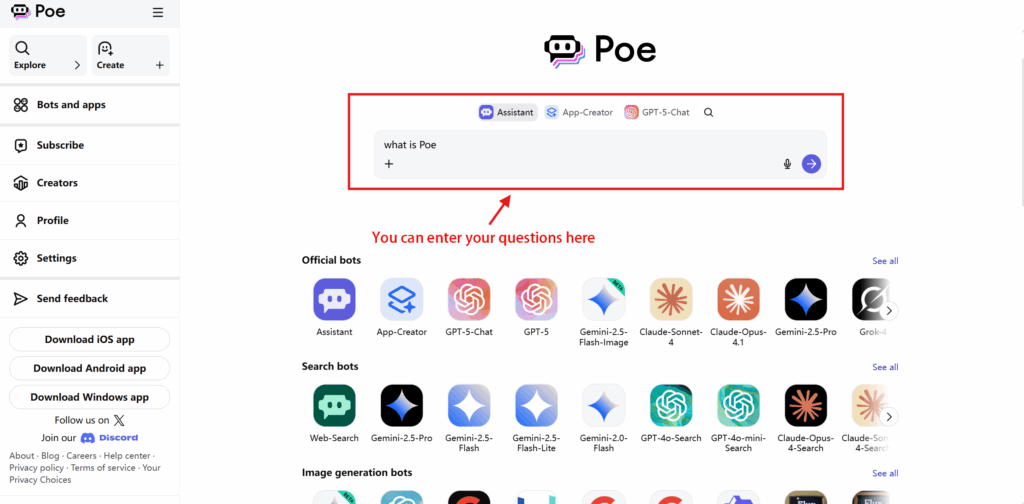1024x504 pixels.
Task: Open the bot search magnifier icon
Action: click(709, 112)
